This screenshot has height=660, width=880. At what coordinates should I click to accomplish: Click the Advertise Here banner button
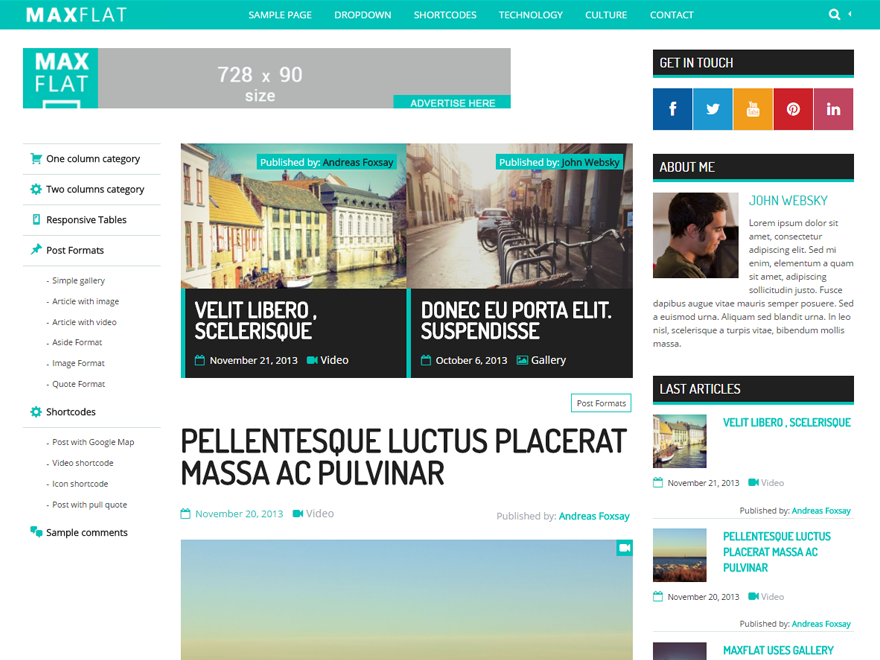click(x=452, y=103)
